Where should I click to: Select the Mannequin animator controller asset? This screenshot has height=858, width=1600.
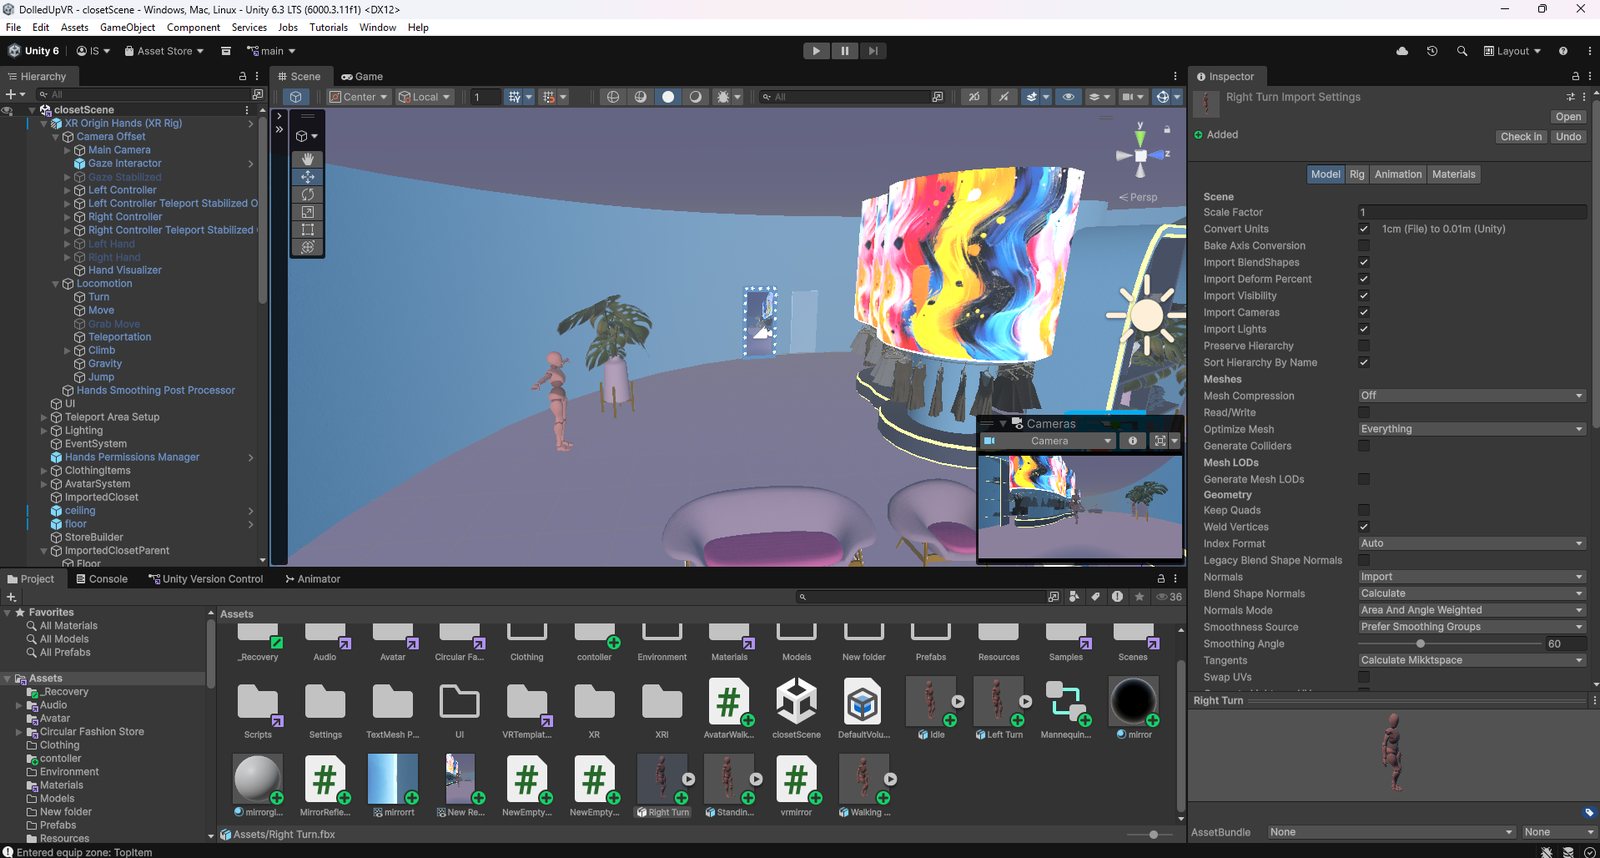pos(1066,708)
